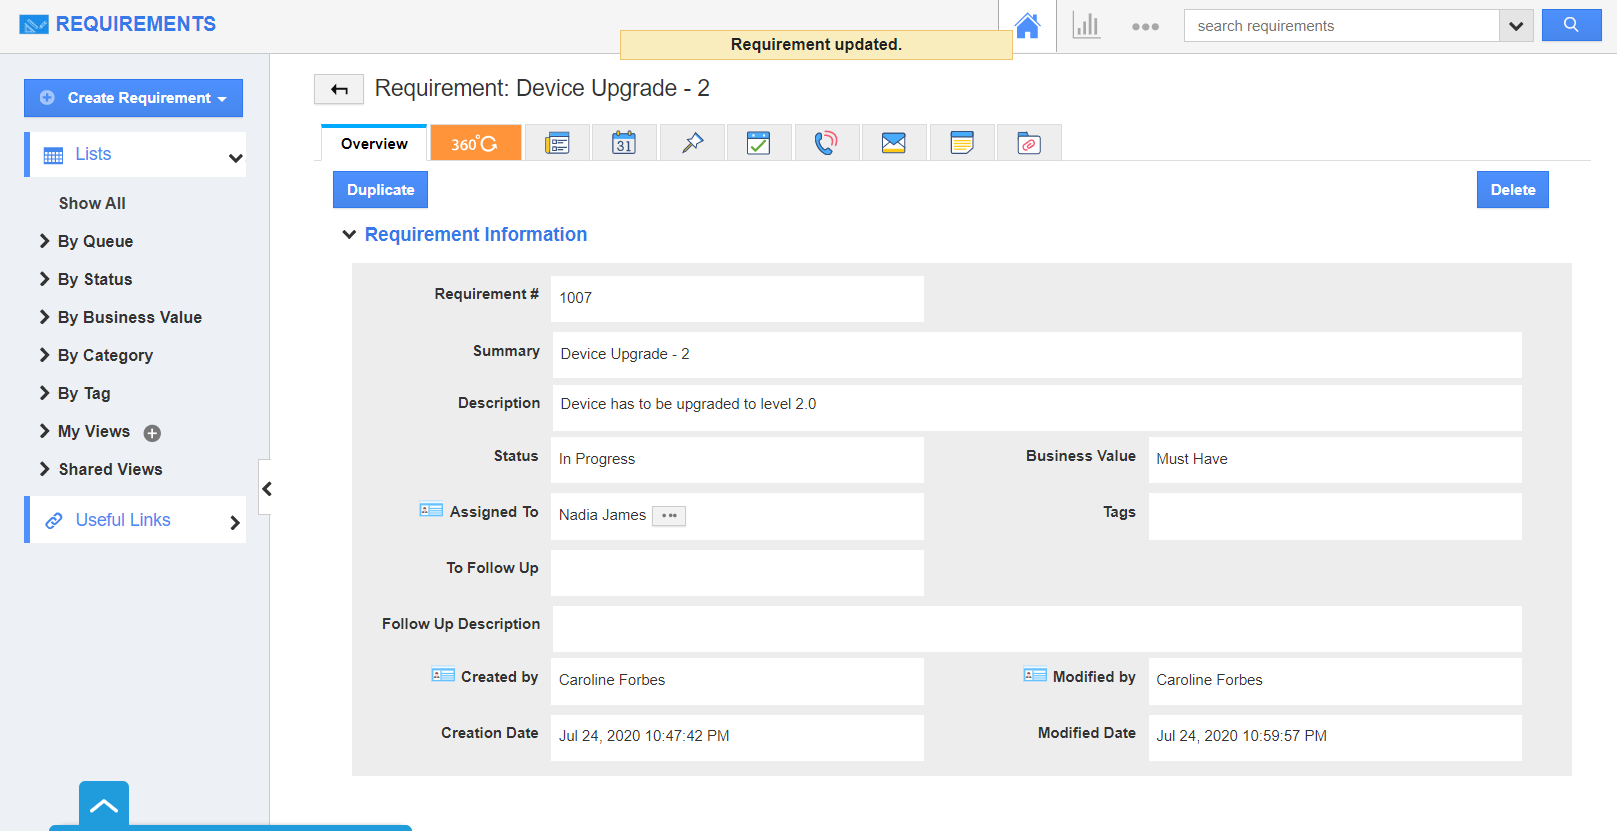
Task: Click the empty Tags field
Action: 1335,516
